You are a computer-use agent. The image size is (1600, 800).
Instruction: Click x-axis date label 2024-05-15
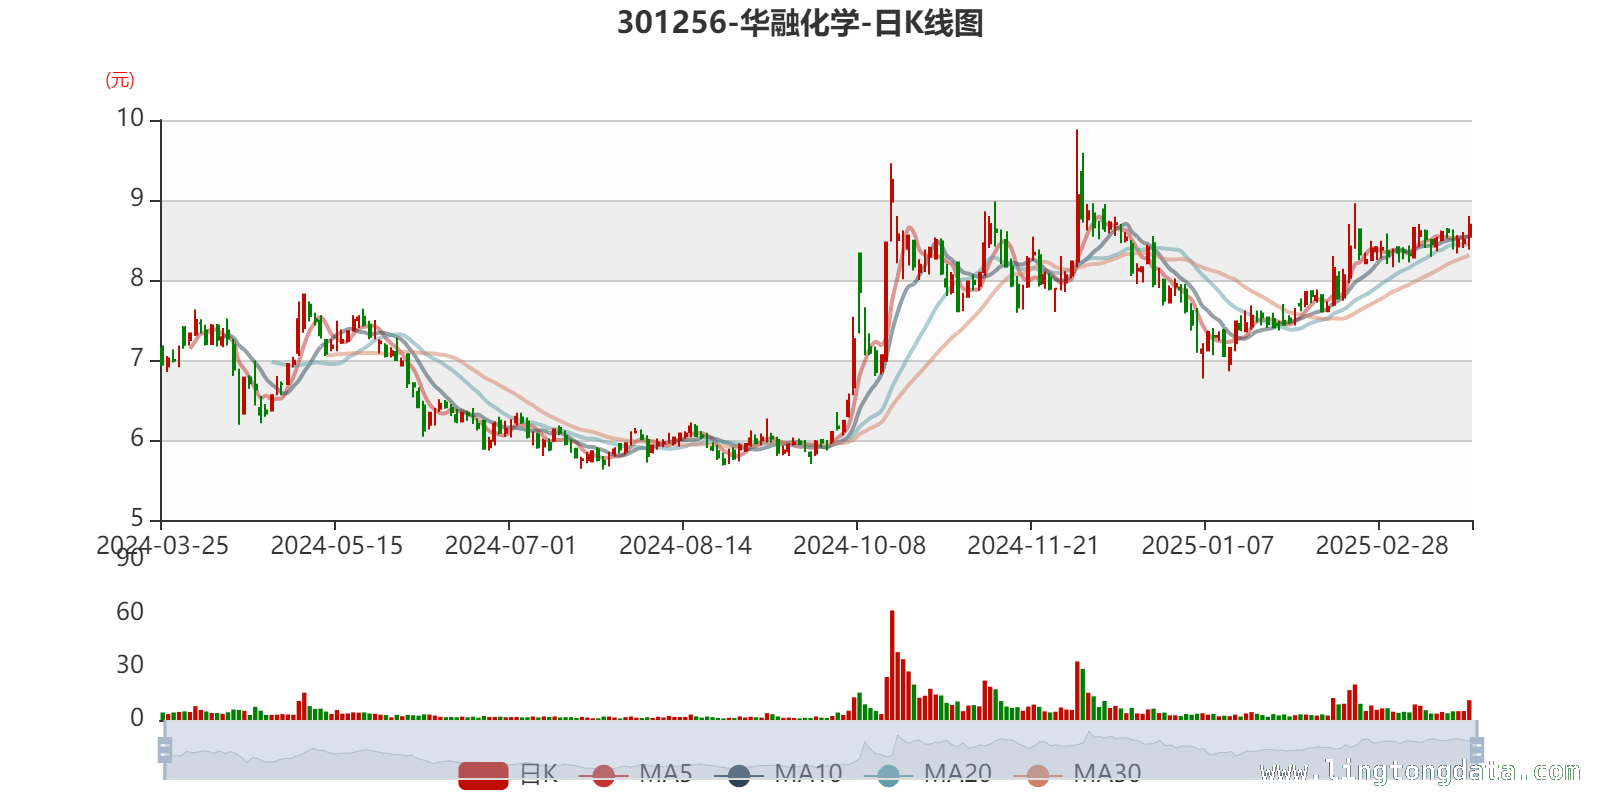pyautogui.click(x=336, y=546)
